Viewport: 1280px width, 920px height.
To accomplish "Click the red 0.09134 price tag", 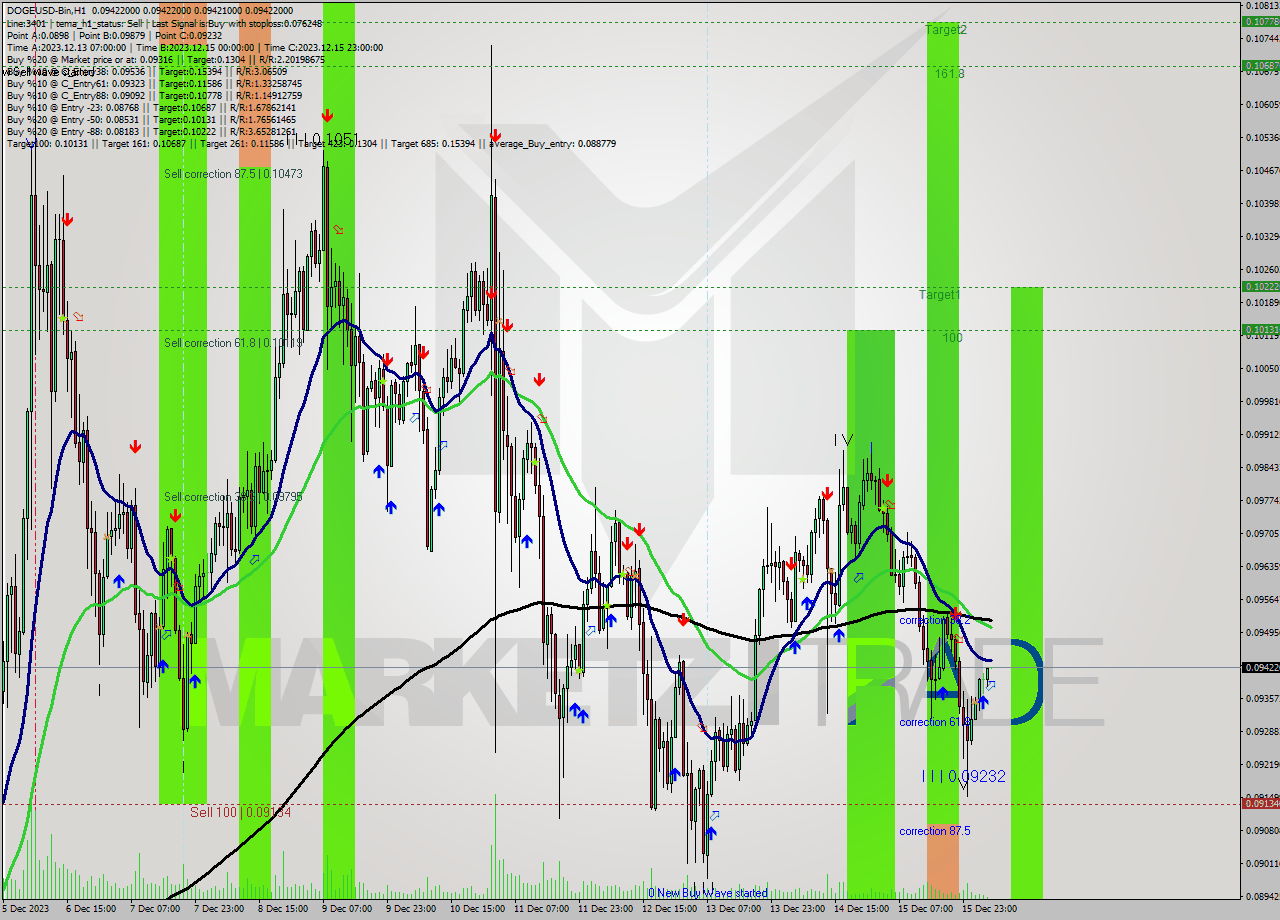I will 1260,803.
